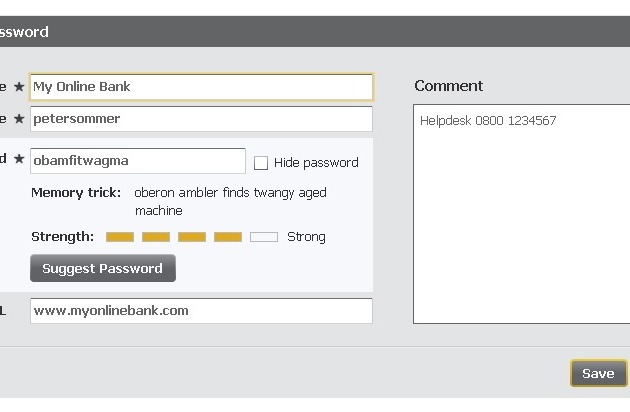Click the "obamfitwagma" password field
630x412 pixels.
[x=138, y=161]
